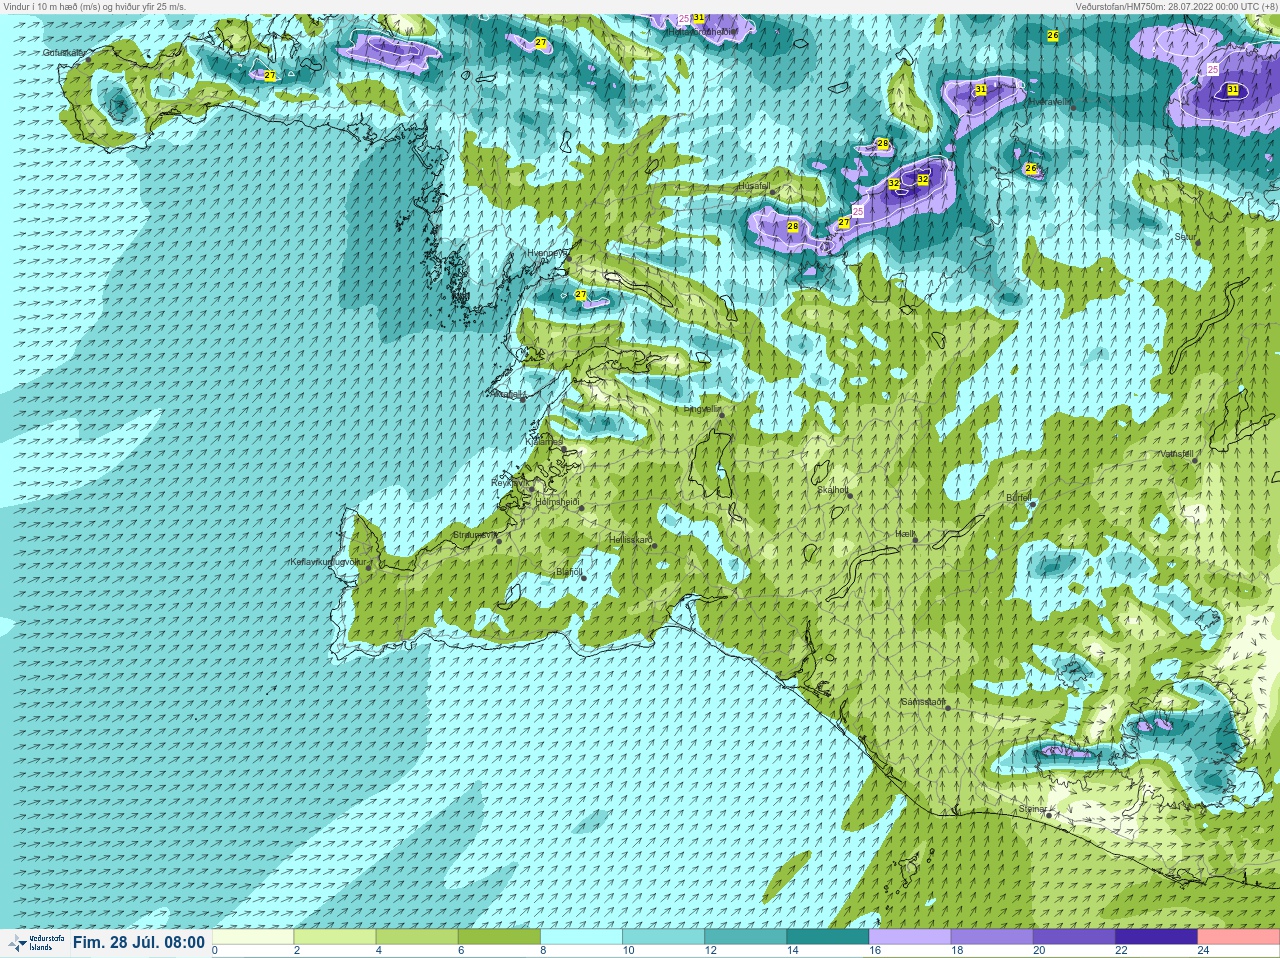Select the 24+ m/s pink legend swatch
This screenshot has width=1280, height=958.
[1238, 937]
